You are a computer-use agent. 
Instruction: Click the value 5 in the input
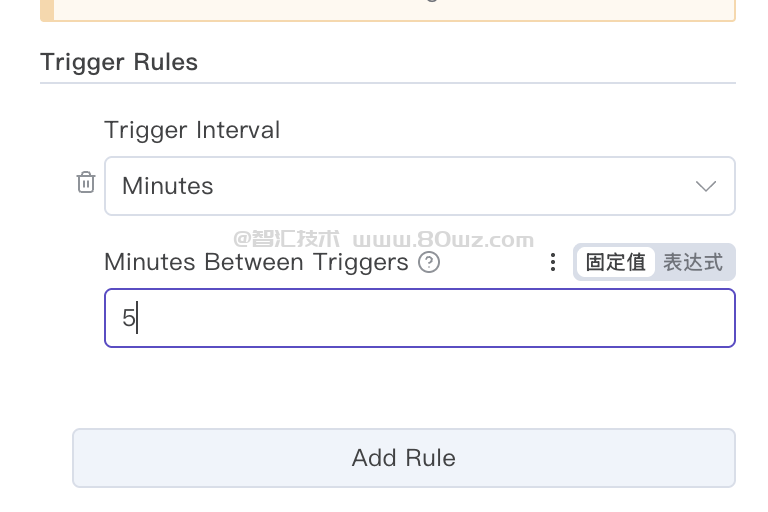pos(128,318)
